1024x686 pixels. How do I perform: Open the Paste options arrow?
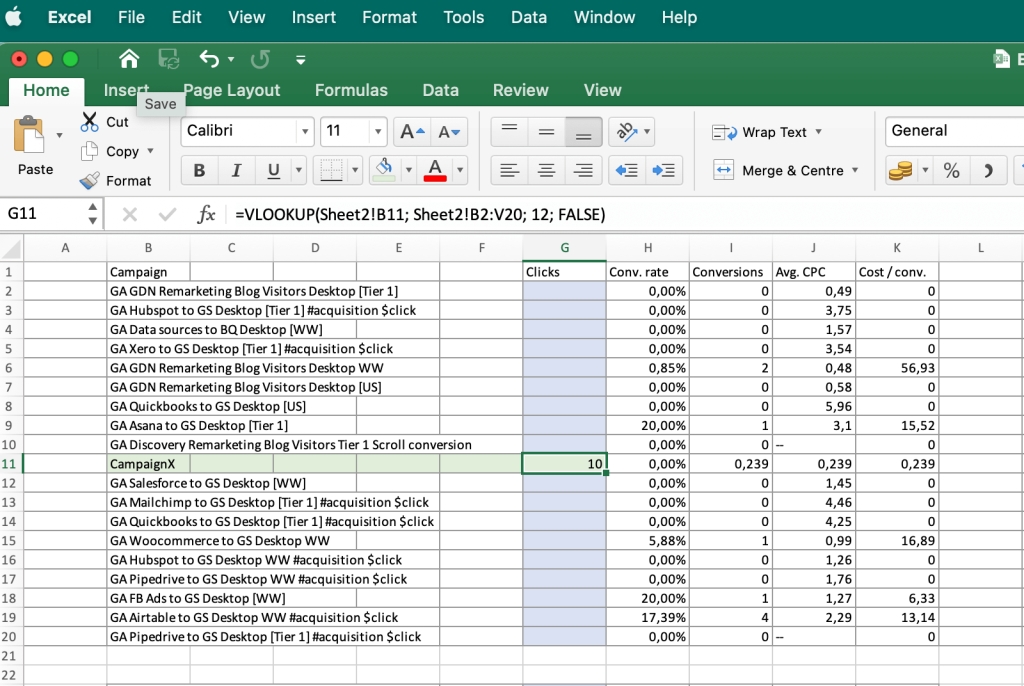tap(59, 135)
